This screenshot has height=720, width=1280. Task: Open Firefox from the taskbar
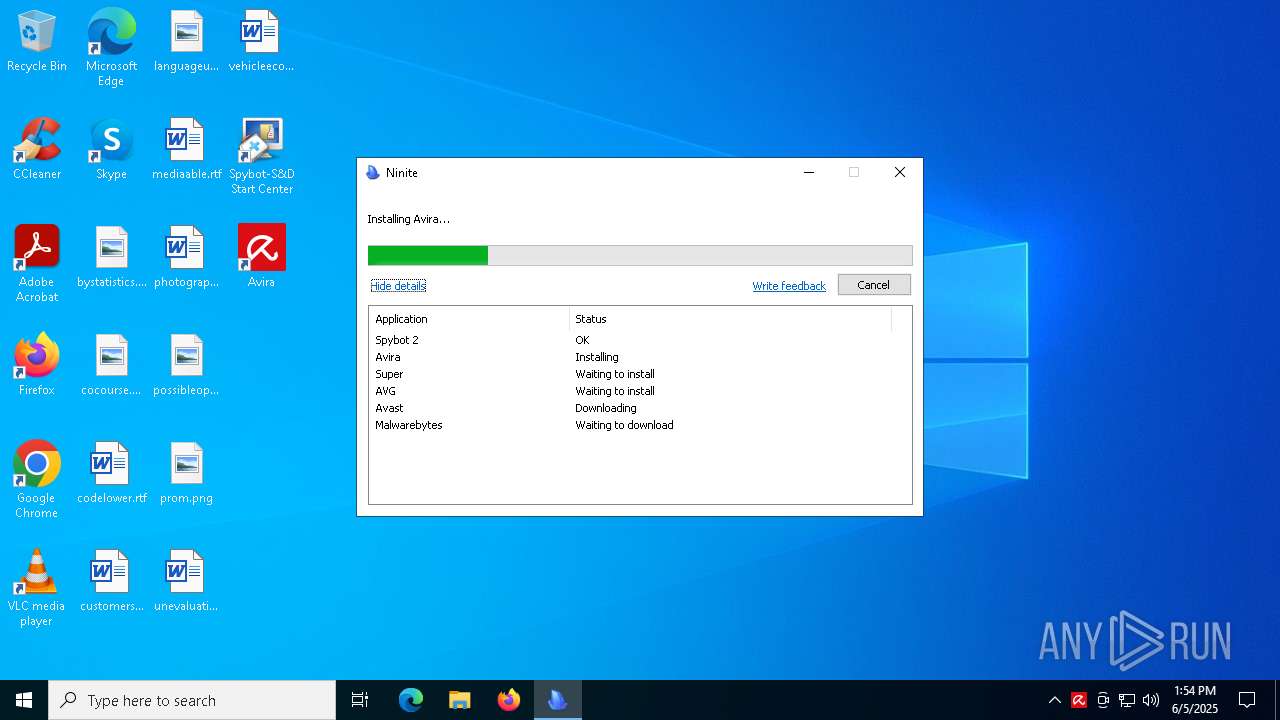(509, 700)
